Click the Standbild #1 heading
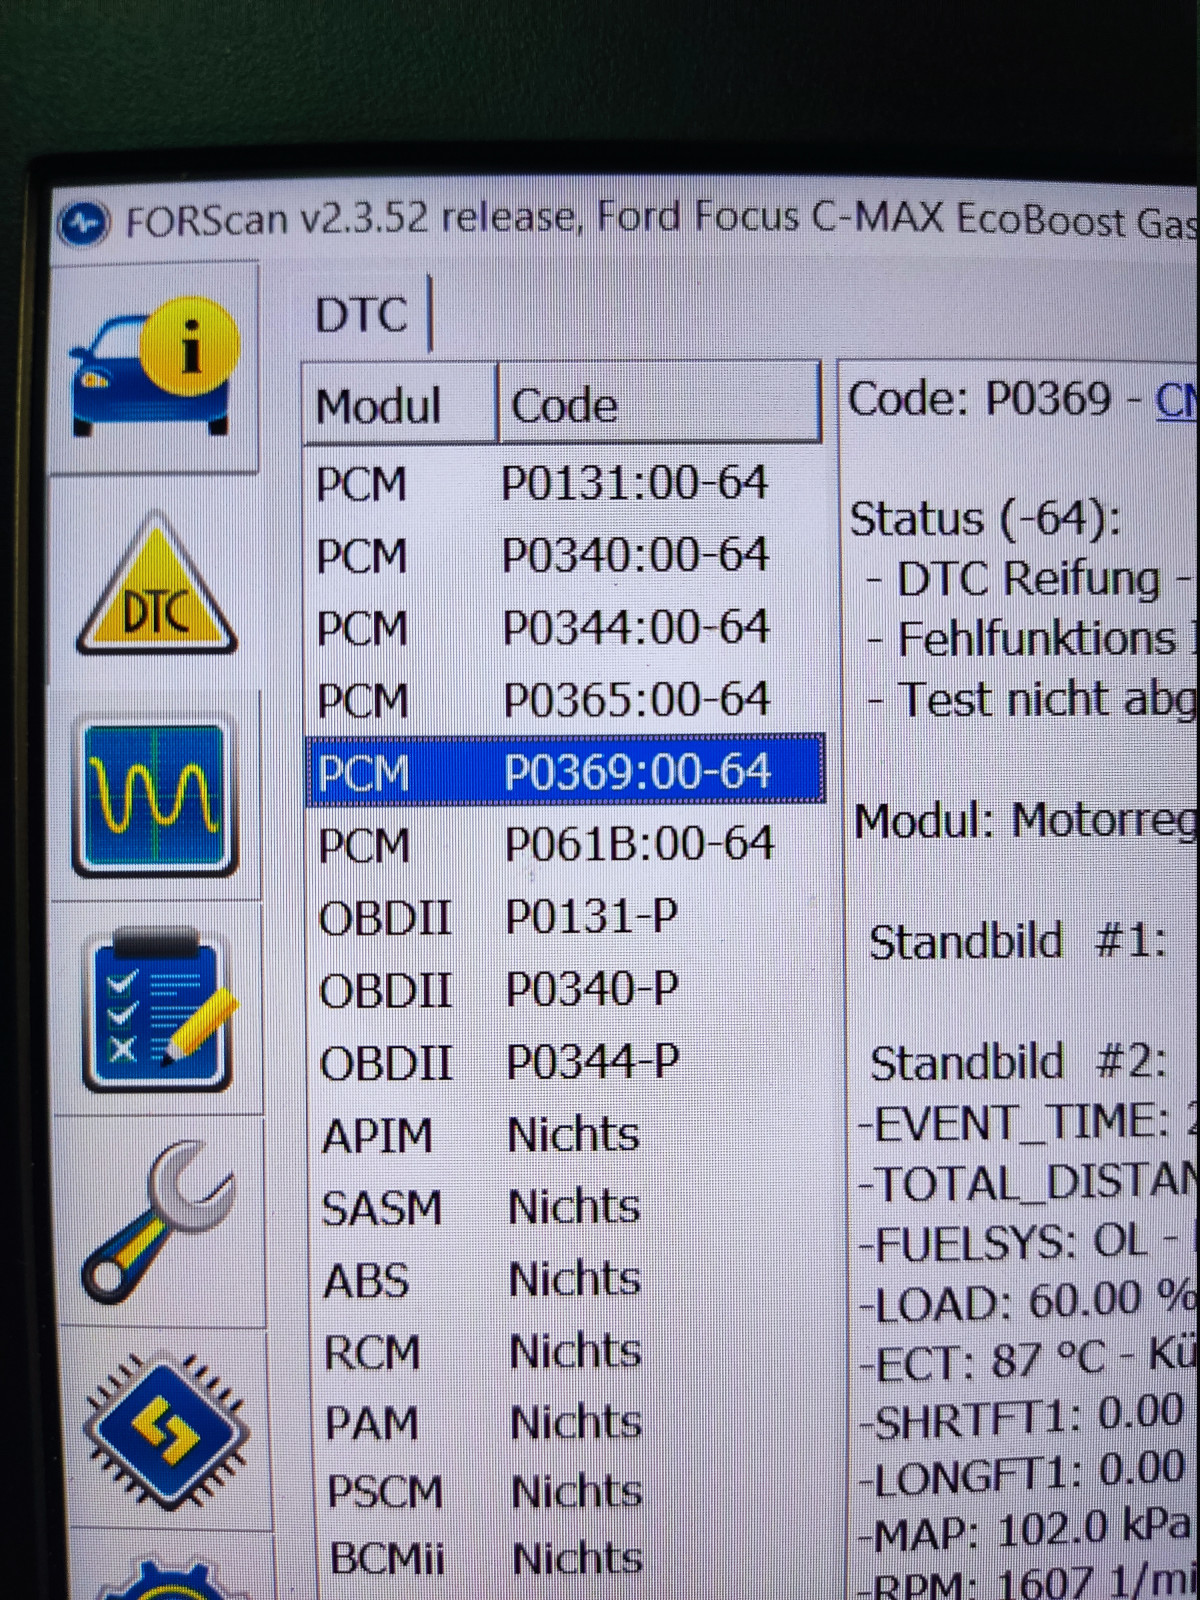This screenshot has height=1600, width=1200. (x=1018, y=942)
